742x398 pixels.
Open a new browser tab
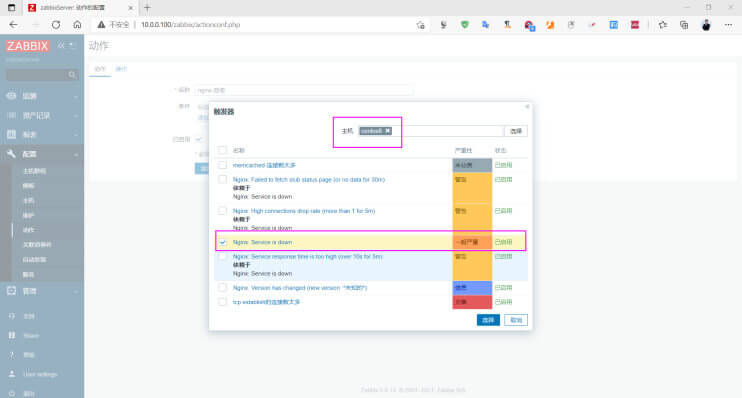[x=147, y=8]
